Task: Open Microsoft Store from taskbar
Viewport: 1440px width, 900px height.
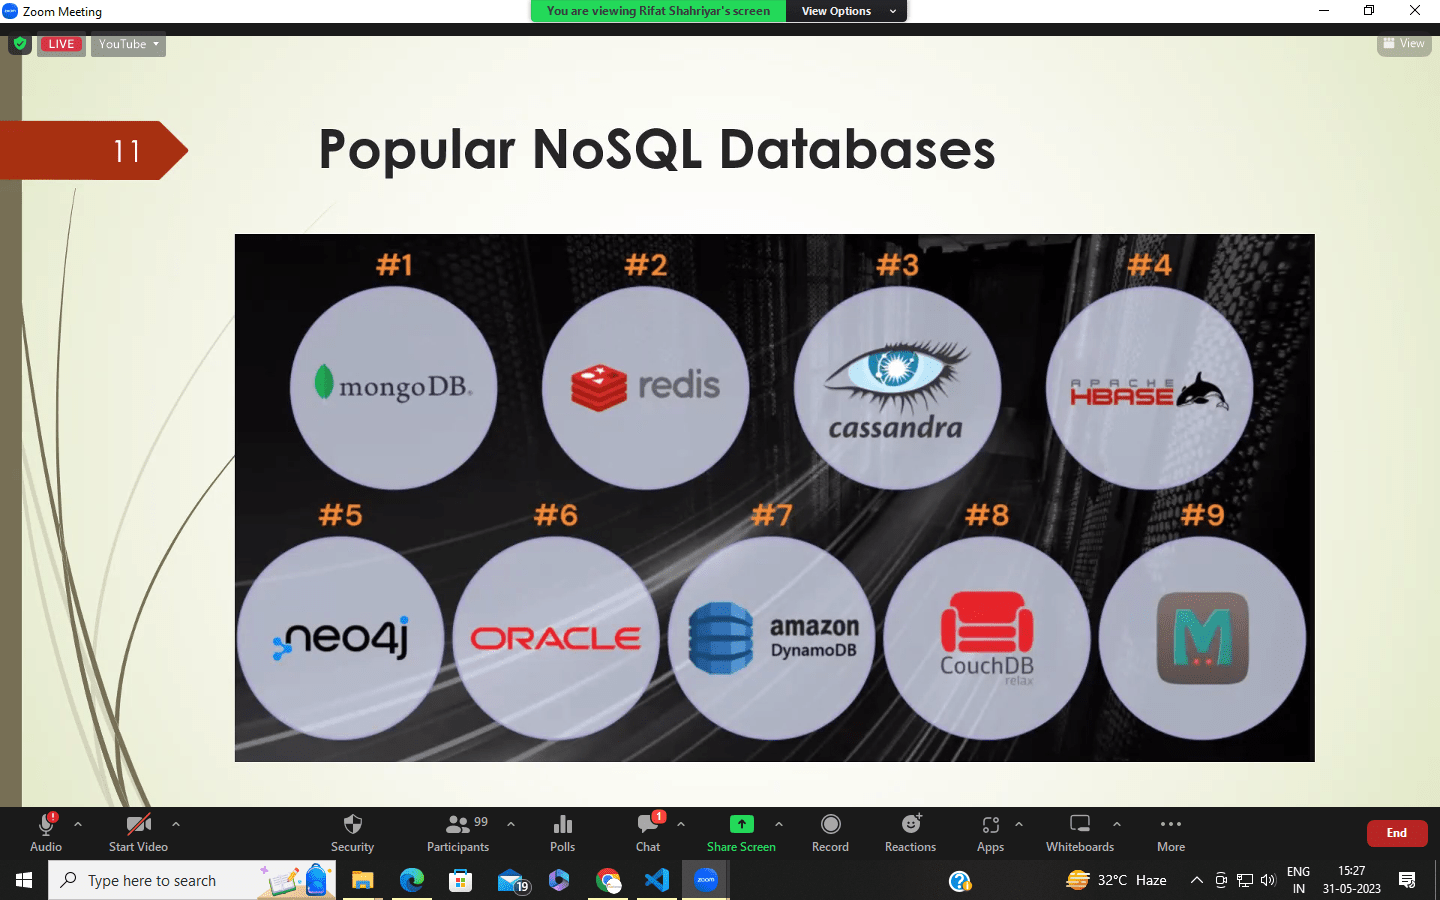Action: pos(460,880)
